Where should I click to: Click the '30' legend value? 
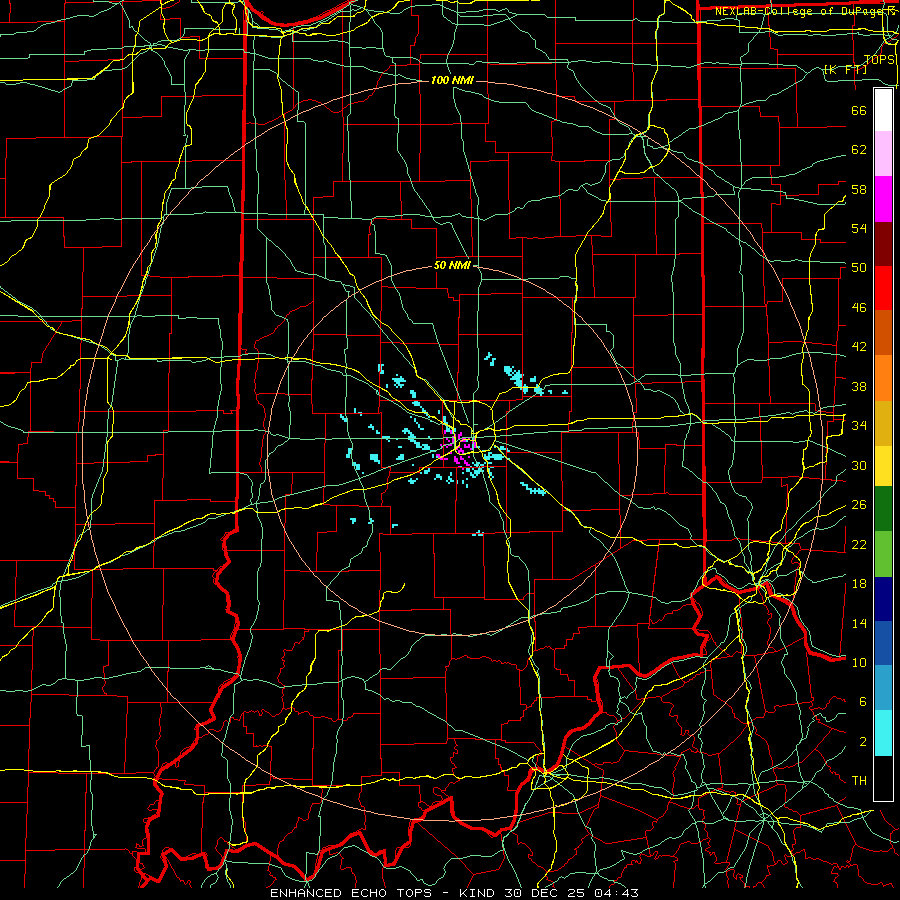point(859,465)
